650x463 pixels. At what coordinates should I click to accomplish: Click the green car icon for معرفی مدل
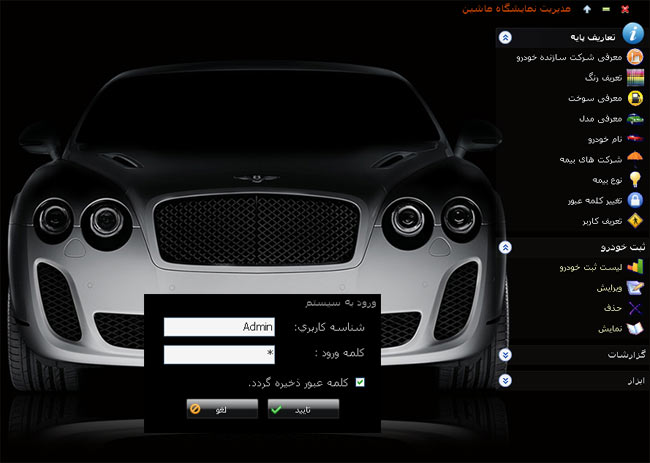(635, 119)
